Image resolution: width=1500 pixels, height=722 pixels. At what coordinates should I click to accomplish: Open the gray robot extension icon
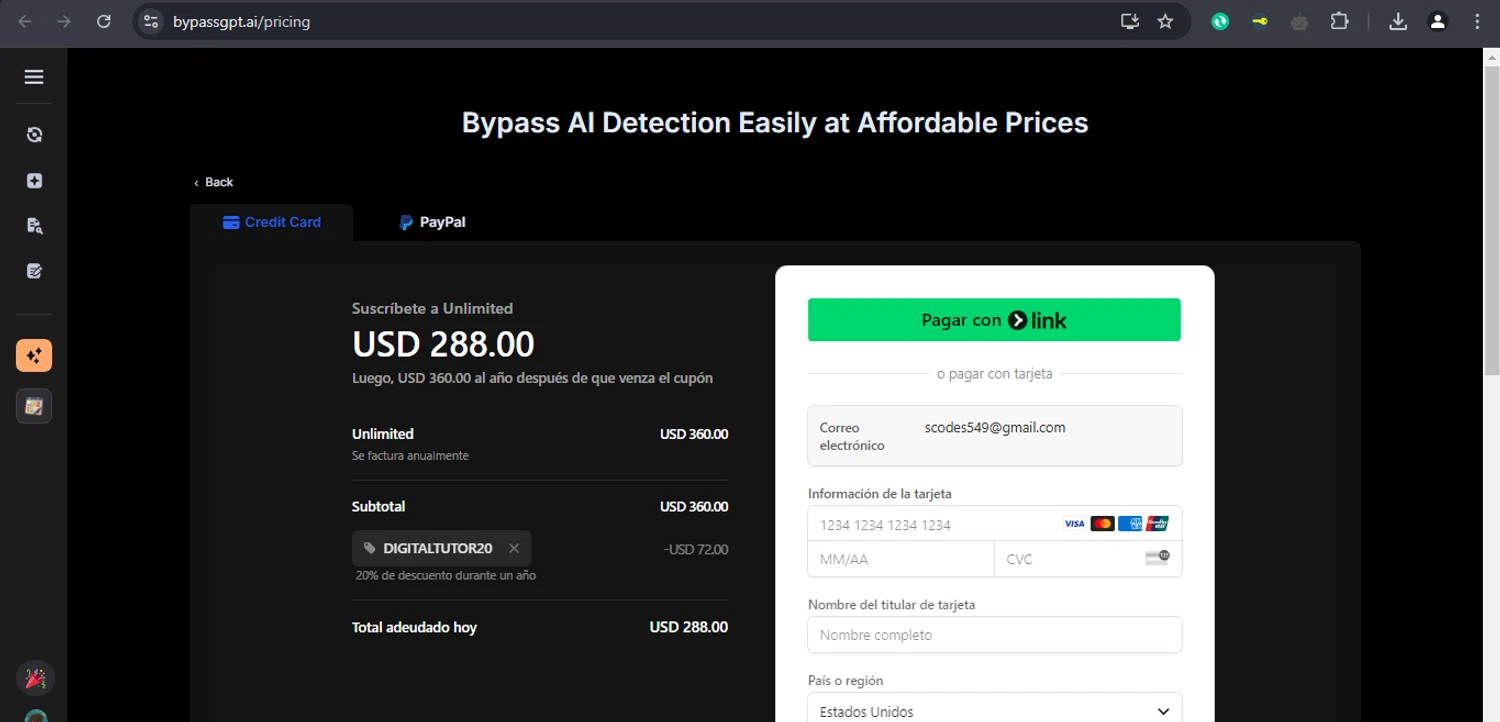(x=1299, y=21)
